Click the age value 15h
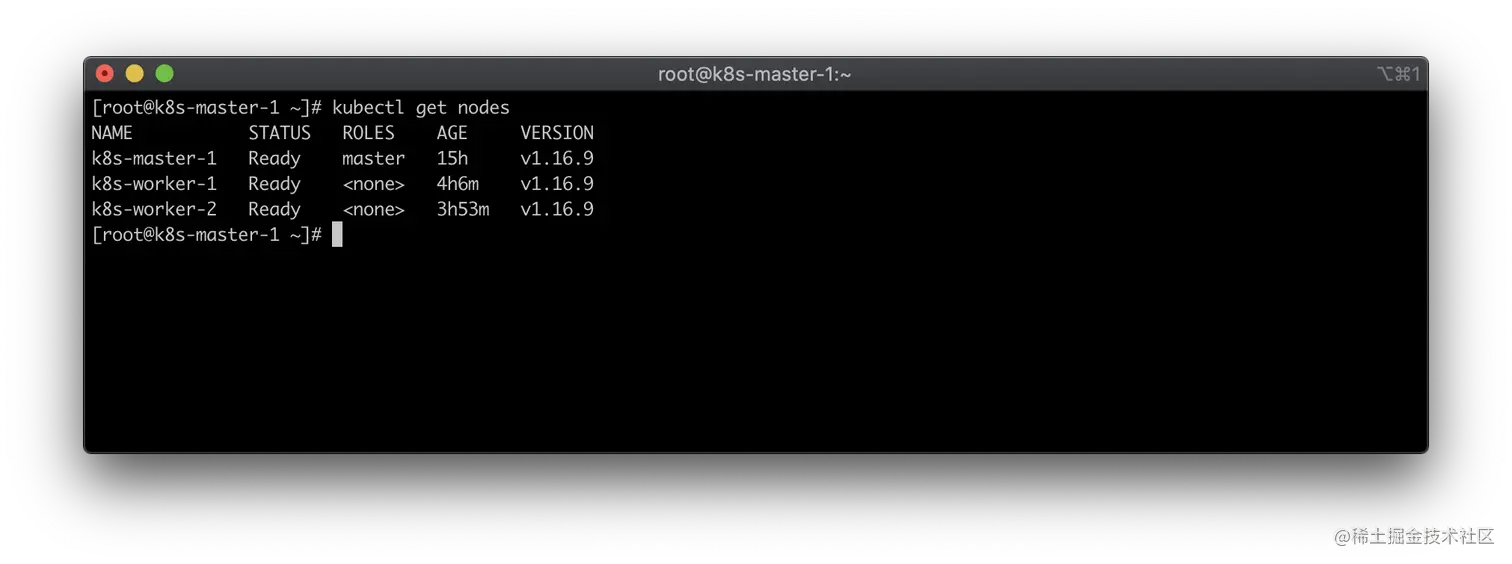Viewport: 1512px width, 564px height. click(x=452, y=158)
